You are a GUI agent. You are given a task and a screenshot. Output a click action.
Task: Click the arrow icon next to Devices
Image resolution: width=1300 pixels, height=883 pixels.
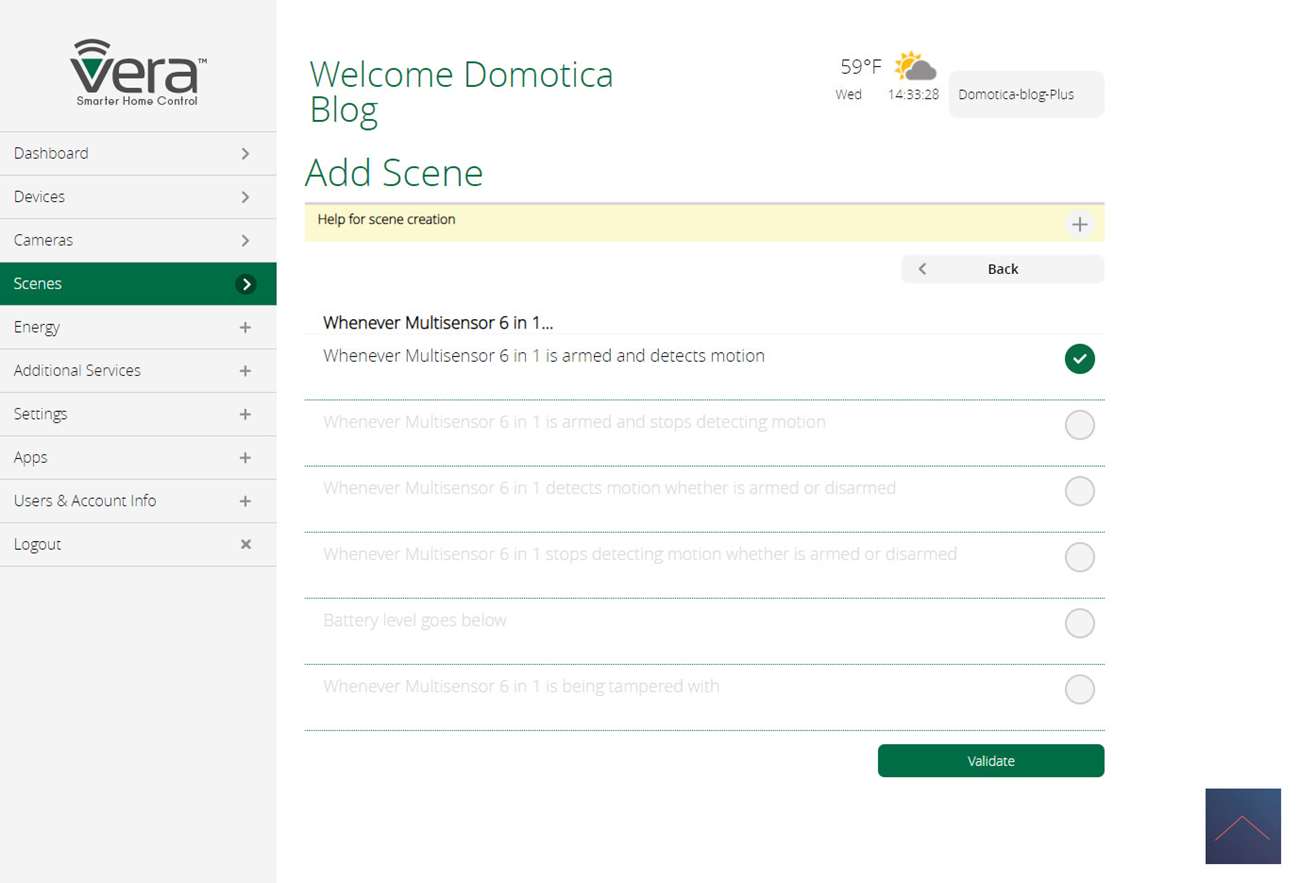click(245, 197)
